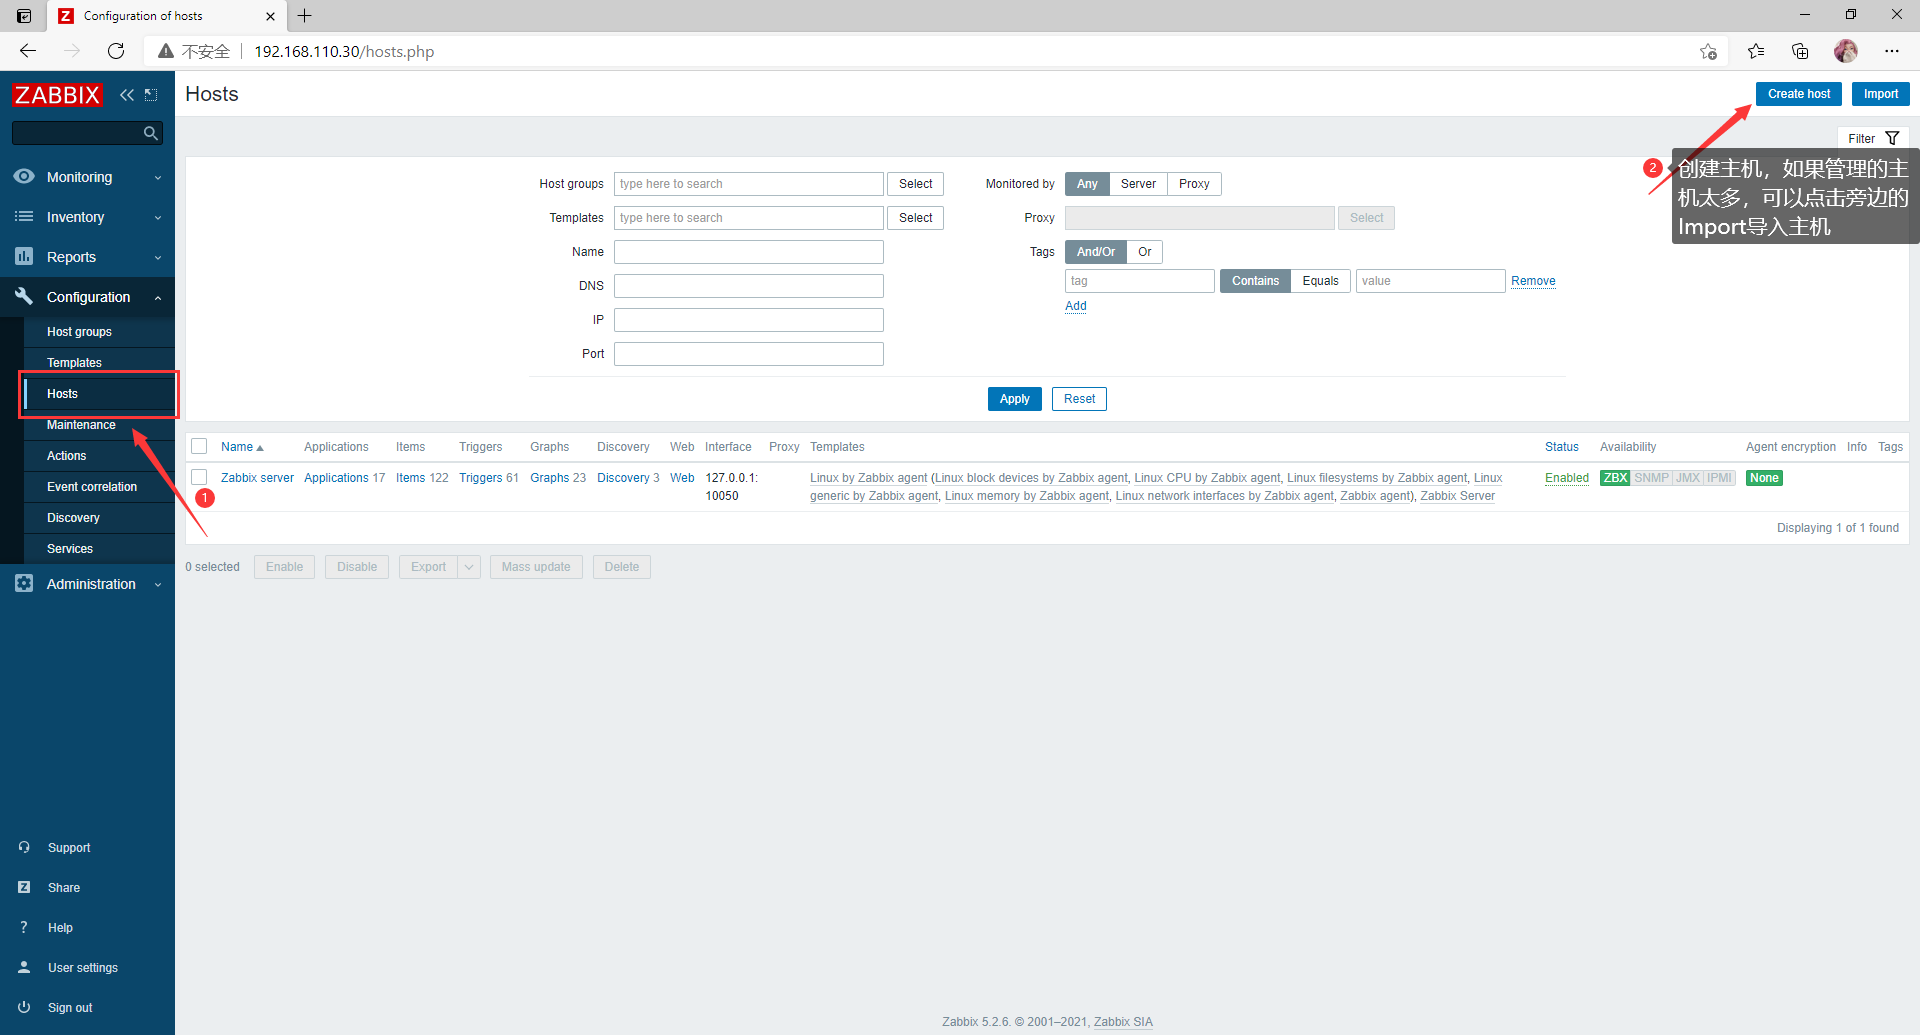Click the Reports chart icon

point(24,257)
